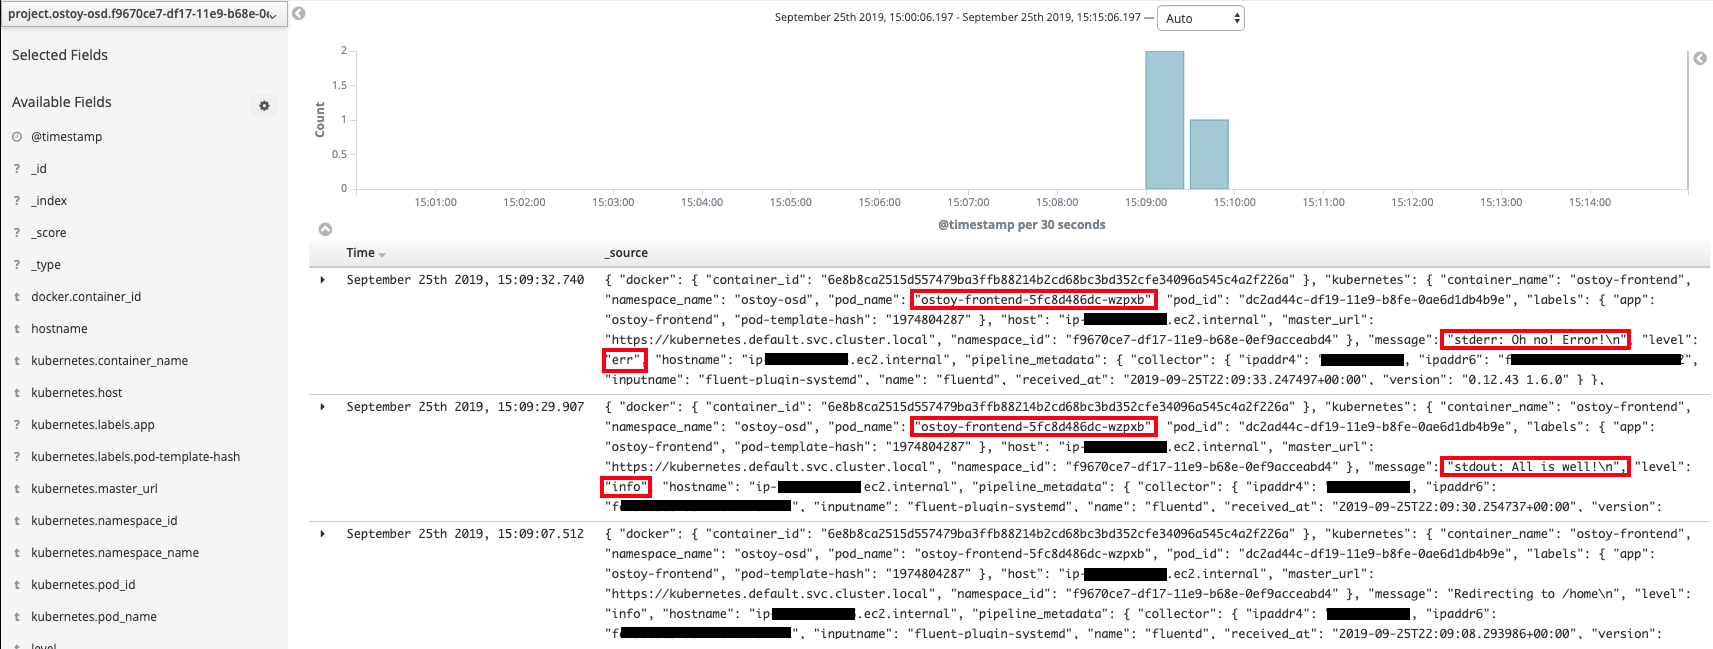Click timestamp September 25th 2019, 15:09:32.740

pos(465,280)
